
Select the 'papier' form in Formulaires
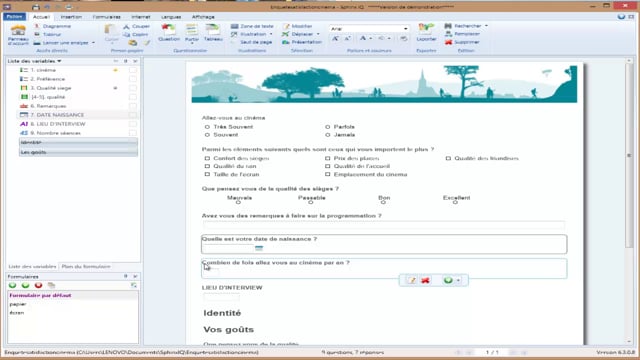[x=18, y=304]
